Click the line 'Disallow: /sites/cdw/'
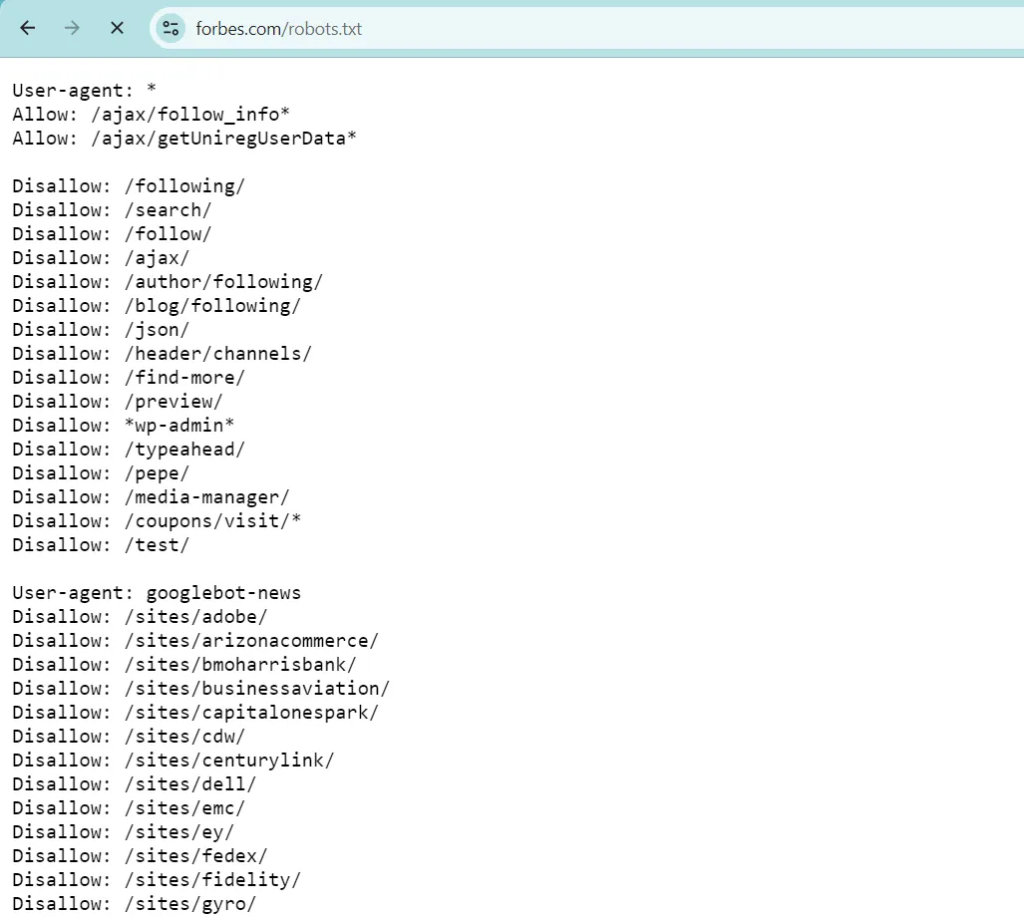The width and height of the screenshot is (1024, 918). (x=129, y=736)
